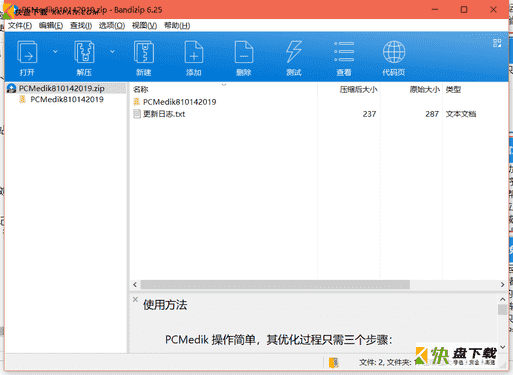
Task: Sort by Original size (原始大小) column
Action: tap(425, 89)
